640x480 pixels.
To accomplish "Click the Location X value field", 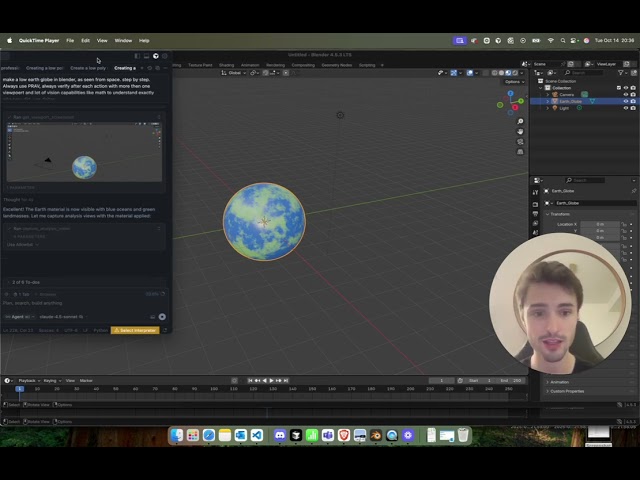I will point(600,224).
